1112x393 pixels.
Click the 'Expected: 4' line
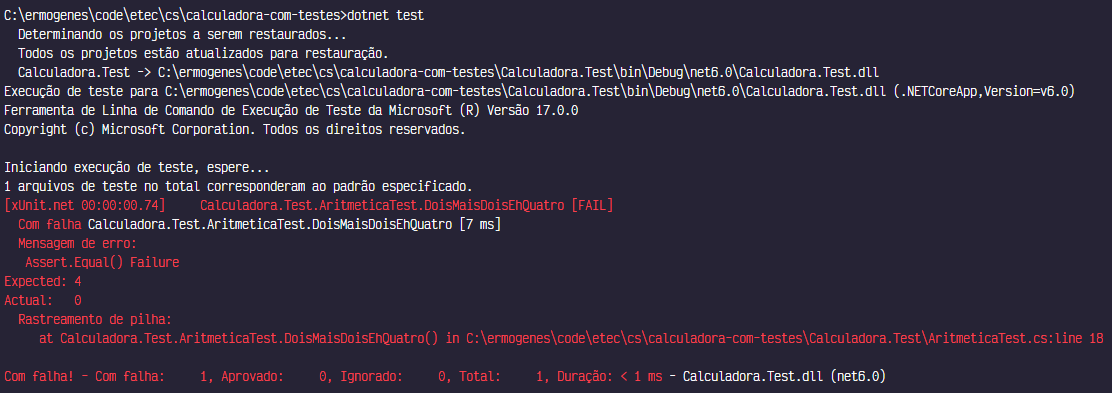(43, 282)
